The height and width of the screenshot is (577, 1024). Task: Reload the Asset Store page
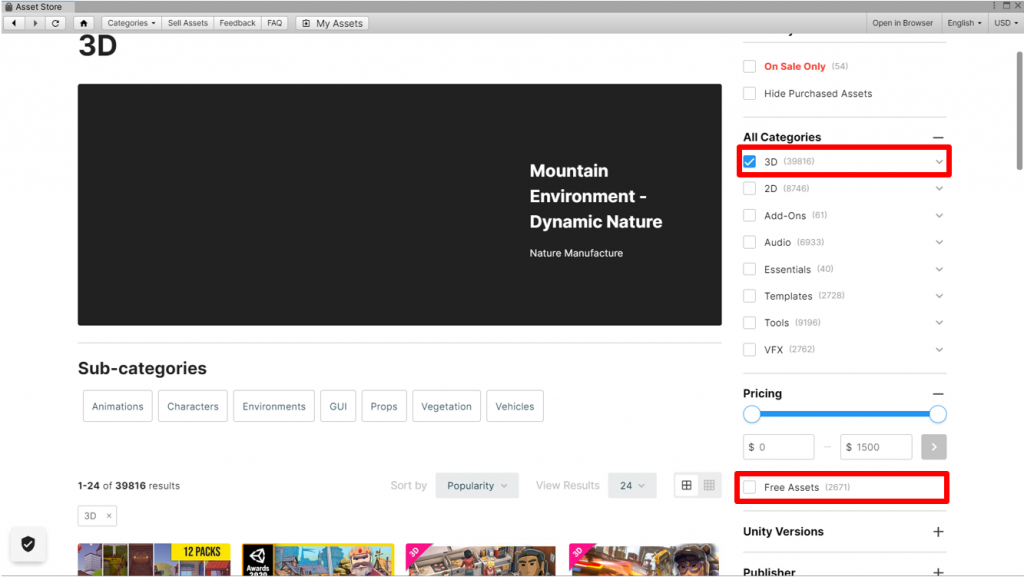pos(56,23)
